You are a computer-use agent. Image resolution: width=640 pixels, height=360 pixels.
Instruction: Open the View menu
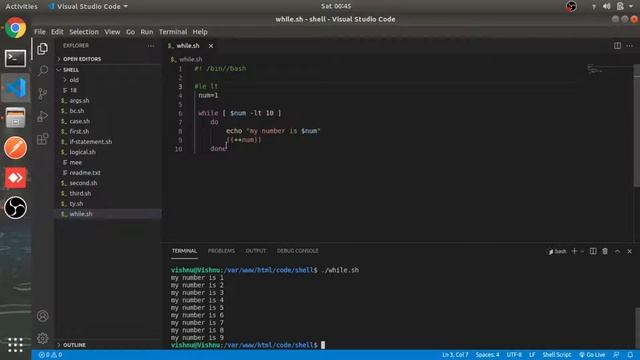[112, 32]
